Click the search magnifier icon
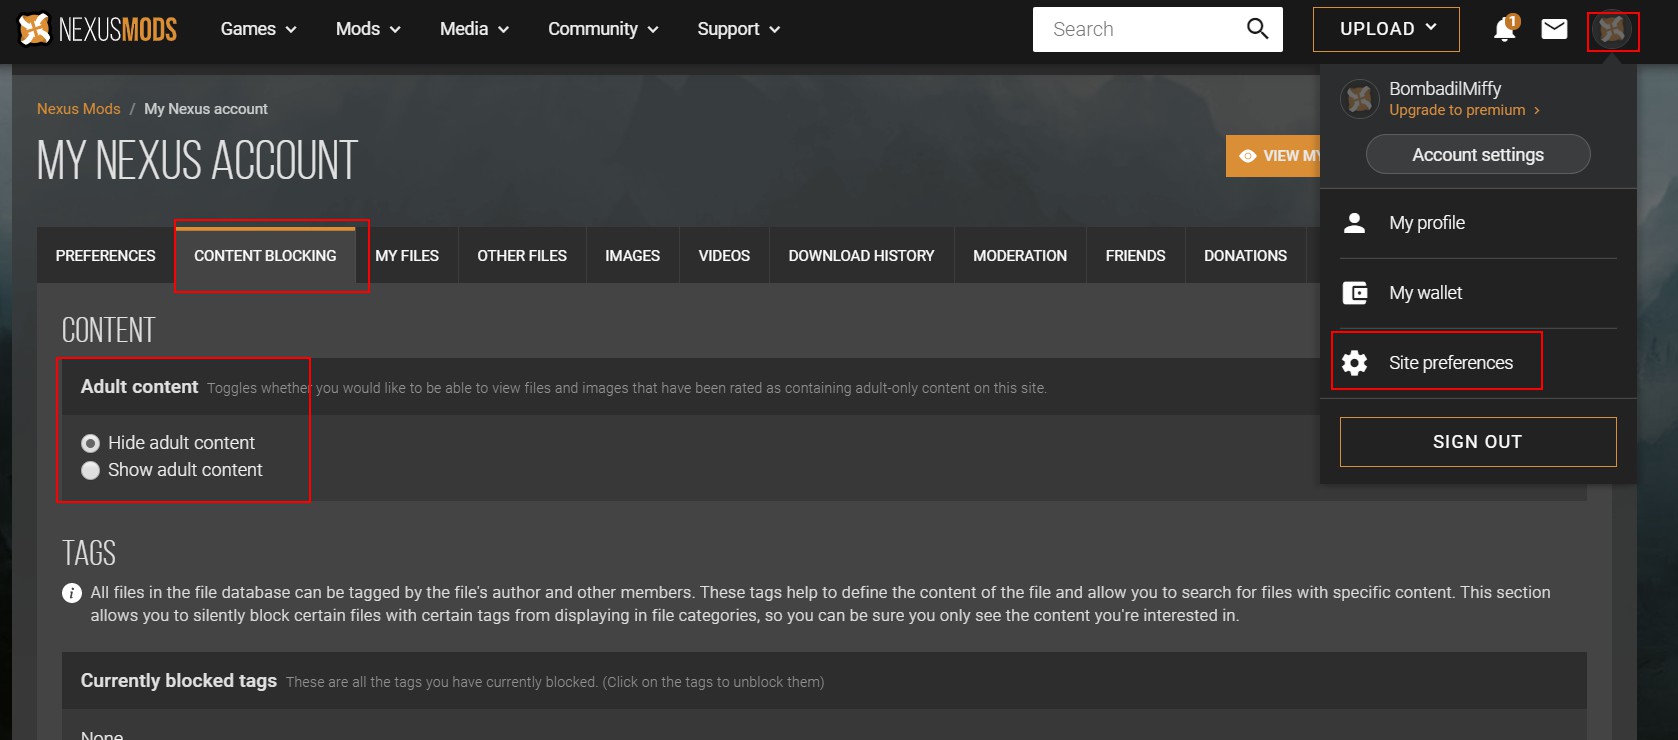The height and width of the screenshot is (740, 1678). click(1257, 29)
